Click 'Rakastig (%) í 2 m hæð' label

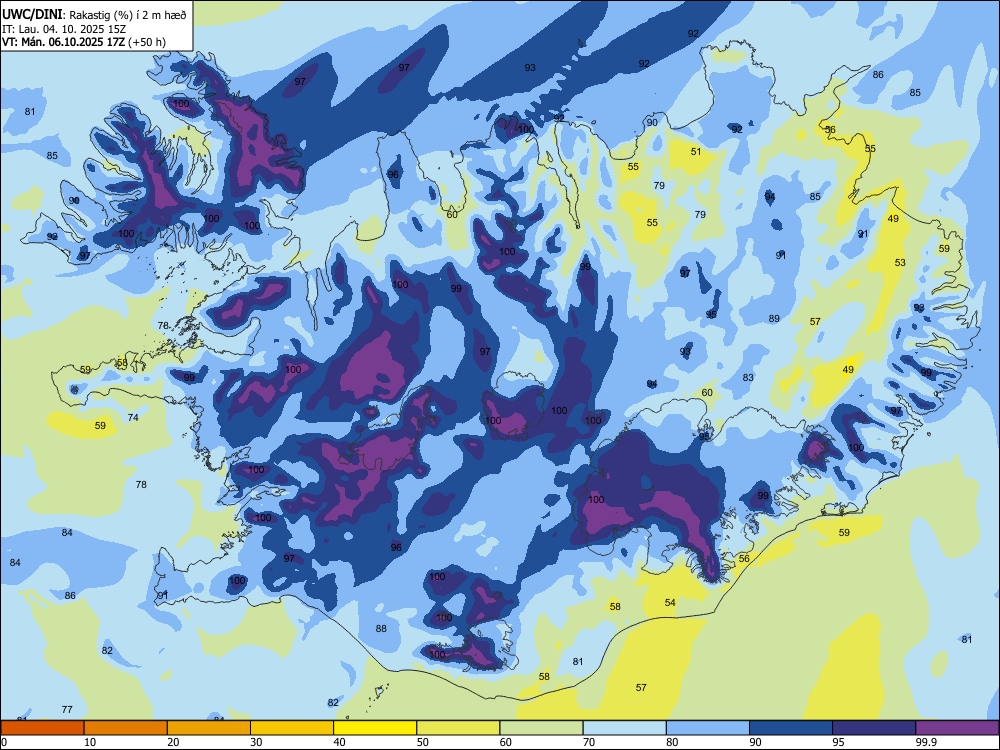coord(128,15)
